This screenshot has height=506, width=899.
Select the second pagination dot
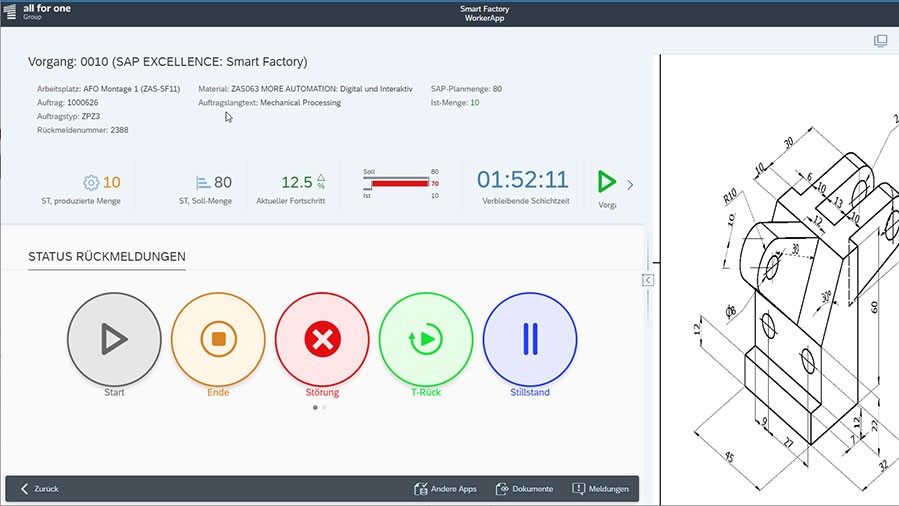click(x=325, y=408)
